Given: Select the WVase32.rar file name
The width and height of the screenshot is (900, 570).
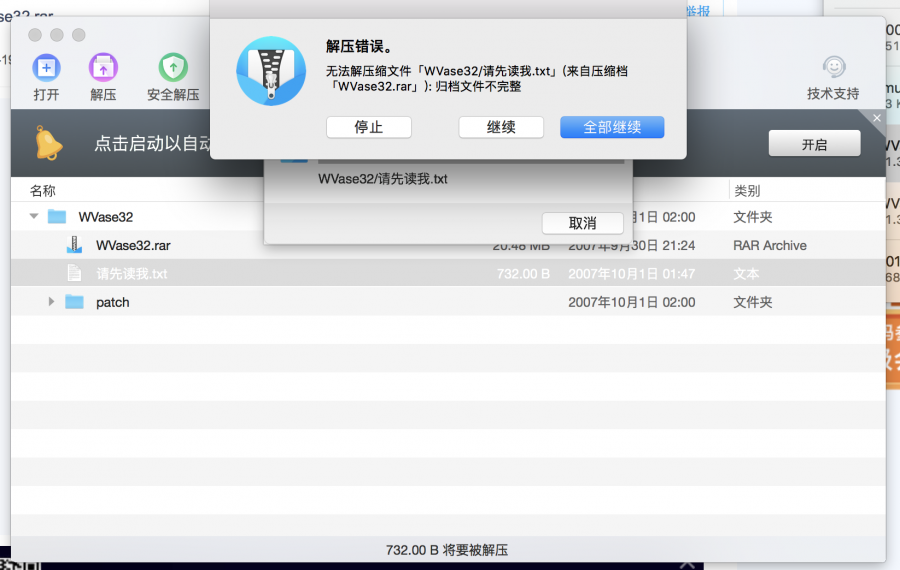Looking at the screenshot, I should pyautogui.click(x=133, y=246).
